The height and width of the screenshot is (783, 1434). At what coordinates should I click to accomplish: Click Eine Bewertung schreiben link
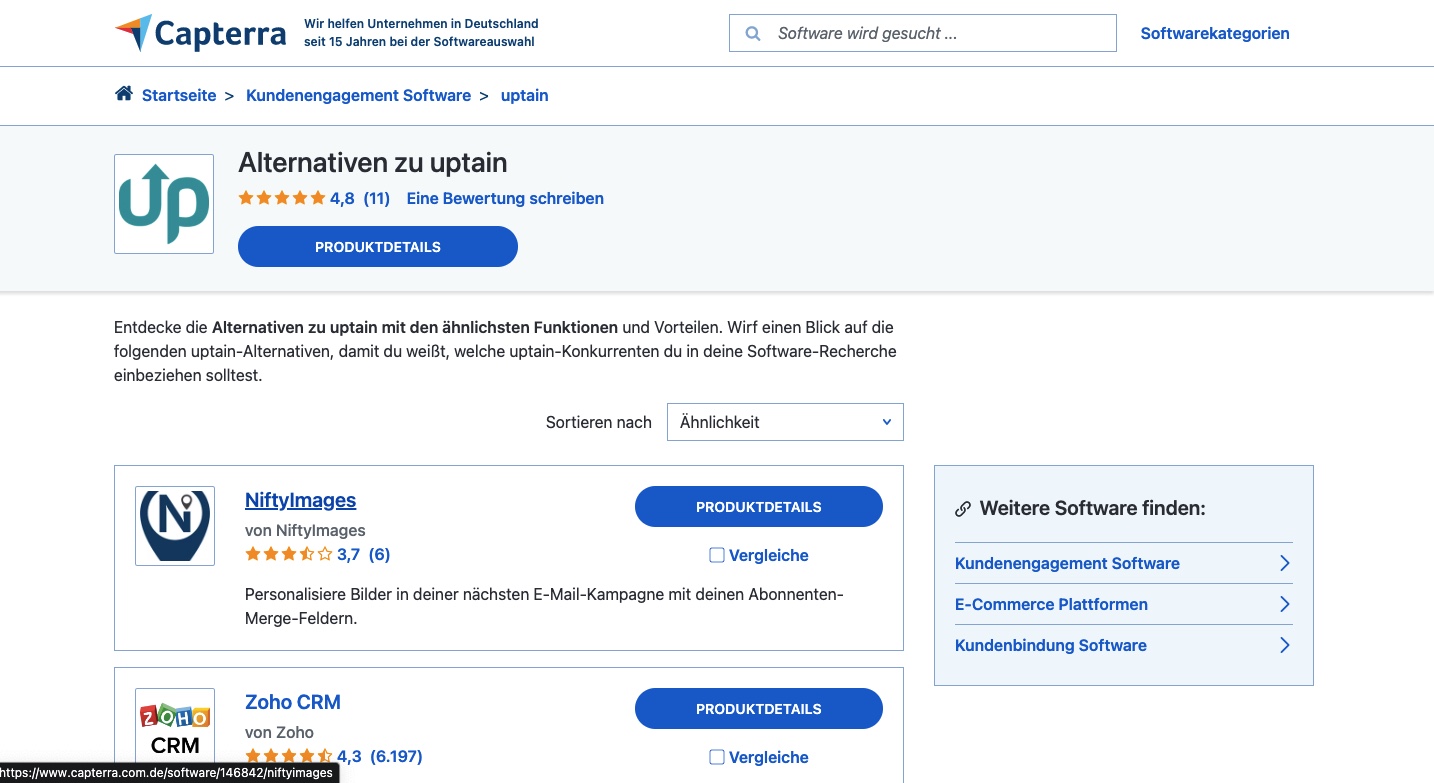pyautogui.click(x=505, y=198)
